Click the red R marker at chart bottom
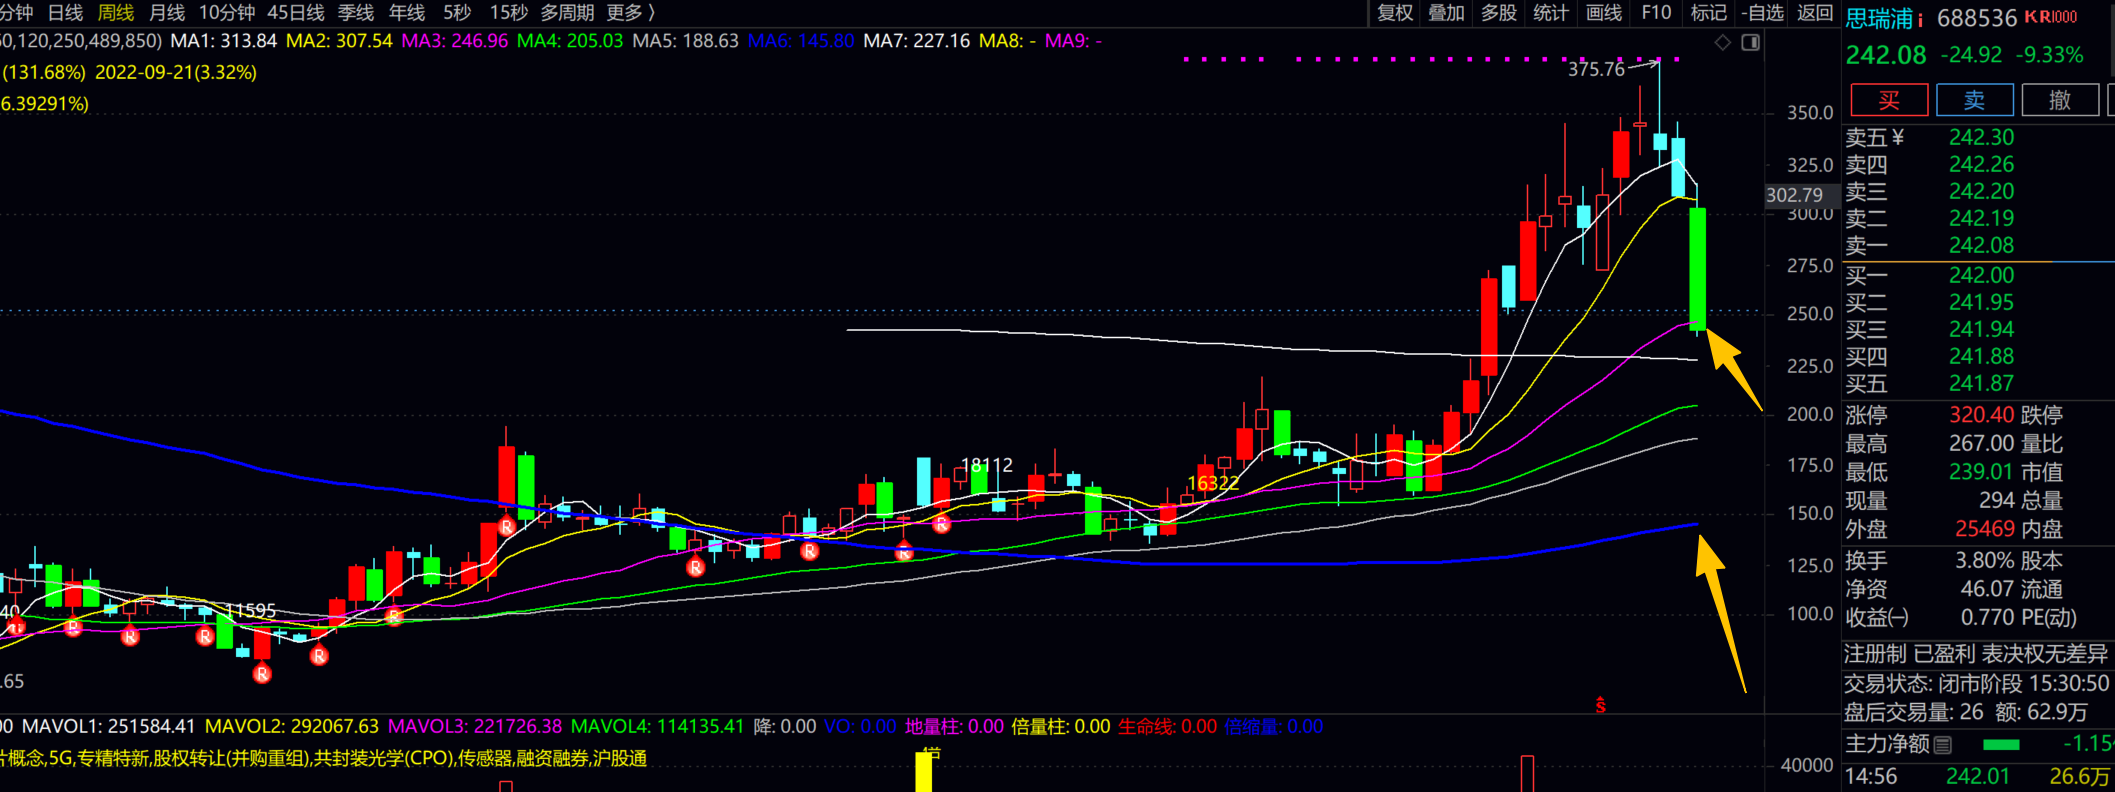2115x792 pixels. click(x=262, y=674)
